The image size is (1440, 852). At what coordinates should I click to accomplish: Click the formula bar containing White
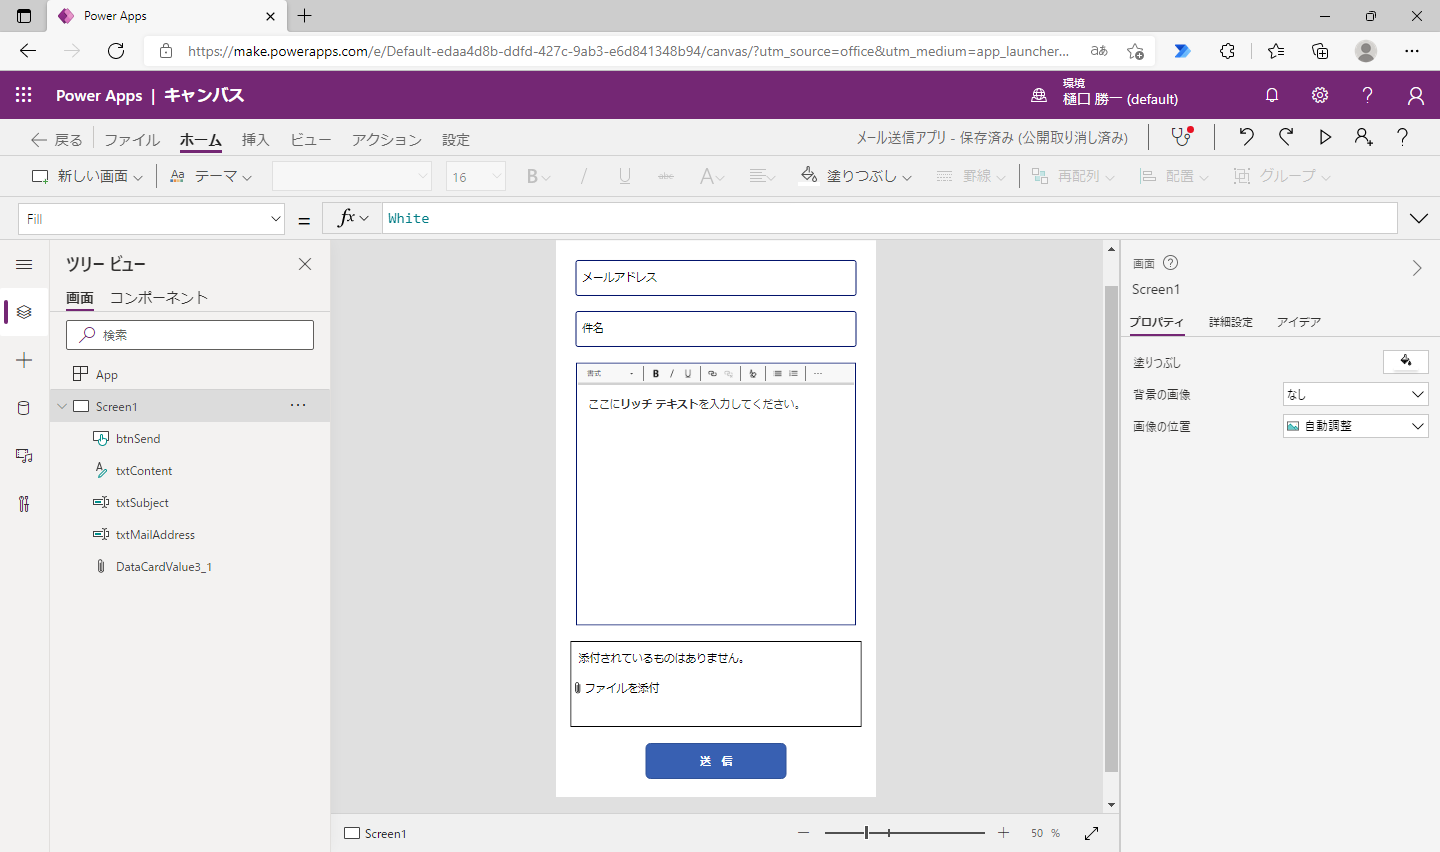(889, 218)
